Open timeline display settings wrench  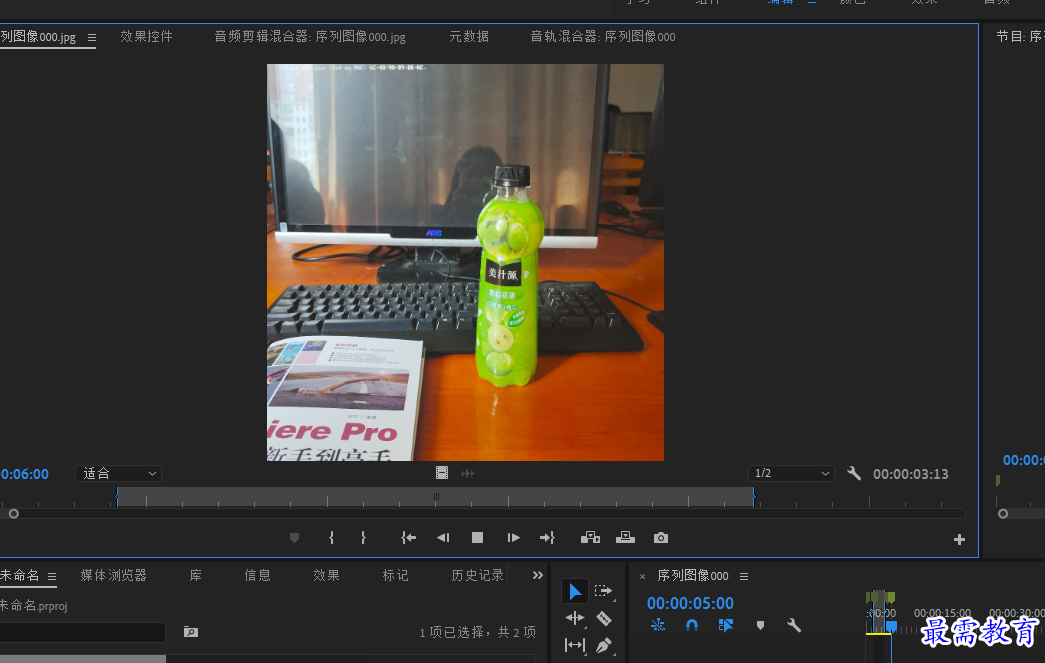tap(793, 625)
